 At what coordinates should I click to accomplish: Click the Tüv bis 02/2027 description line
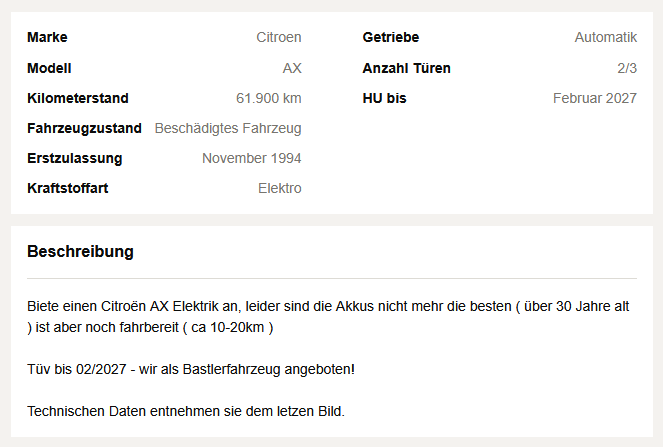191,369
